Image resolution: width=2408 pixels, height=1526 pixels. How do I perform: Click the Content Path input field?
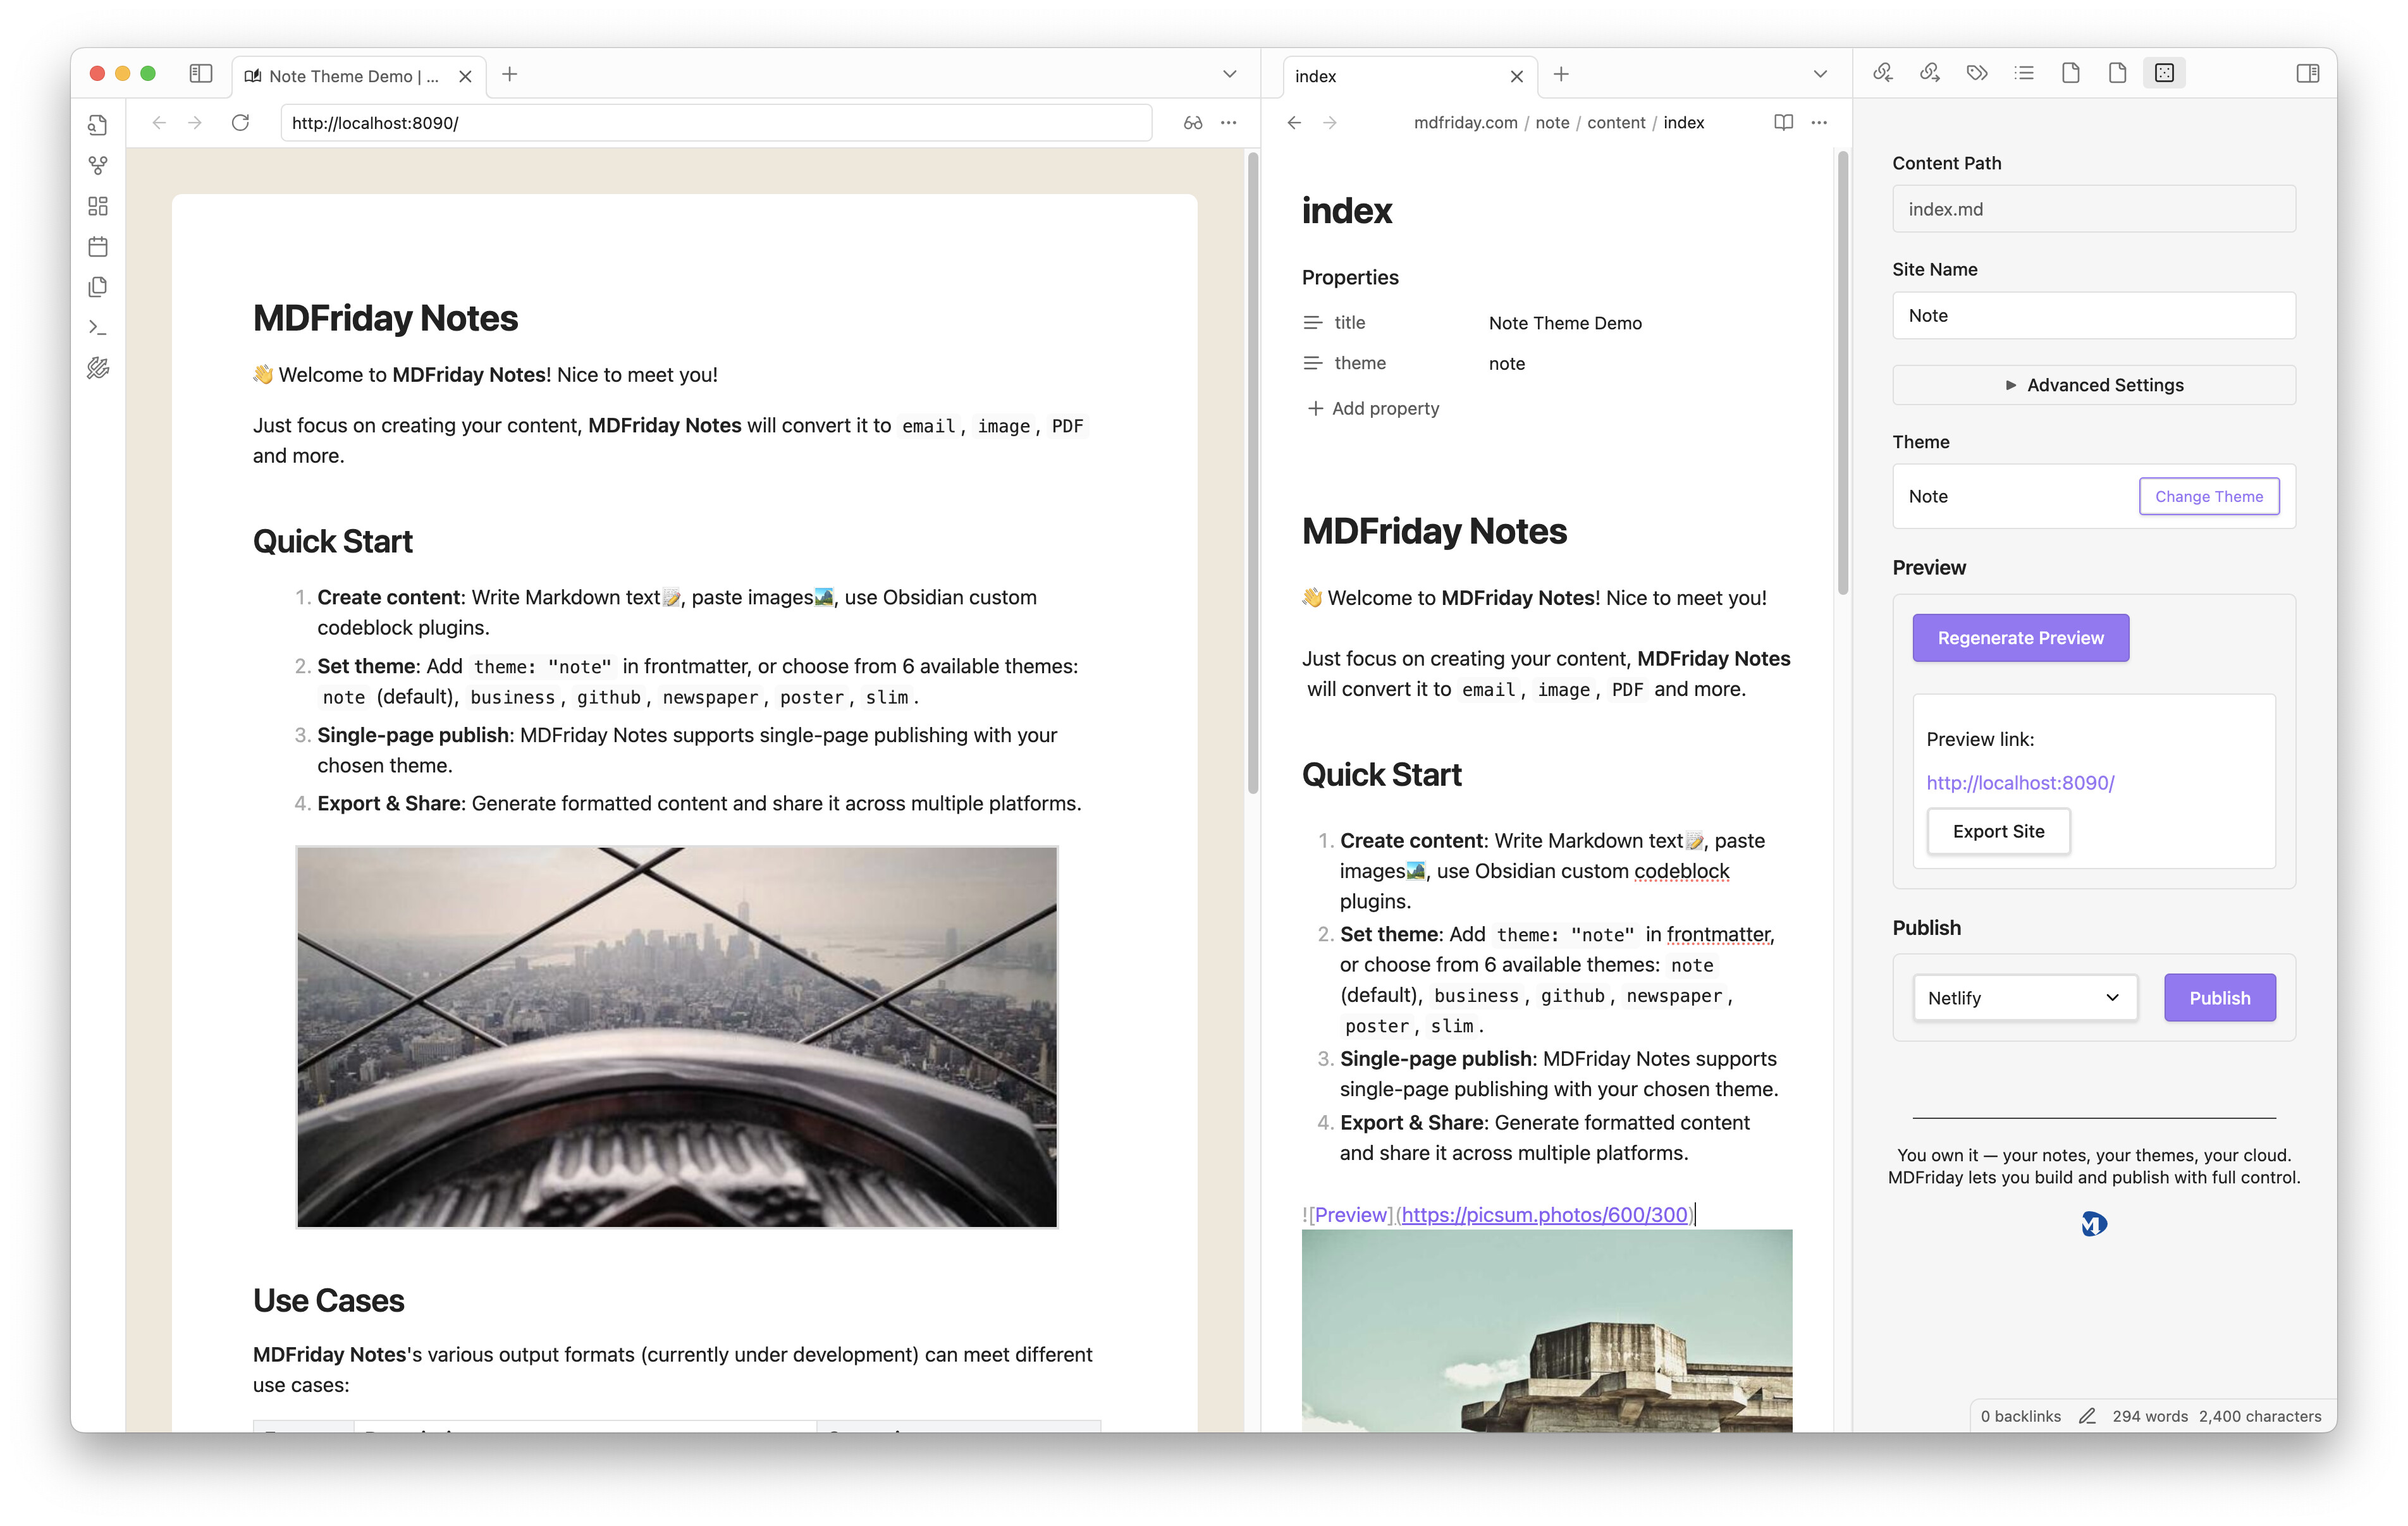2094,209
